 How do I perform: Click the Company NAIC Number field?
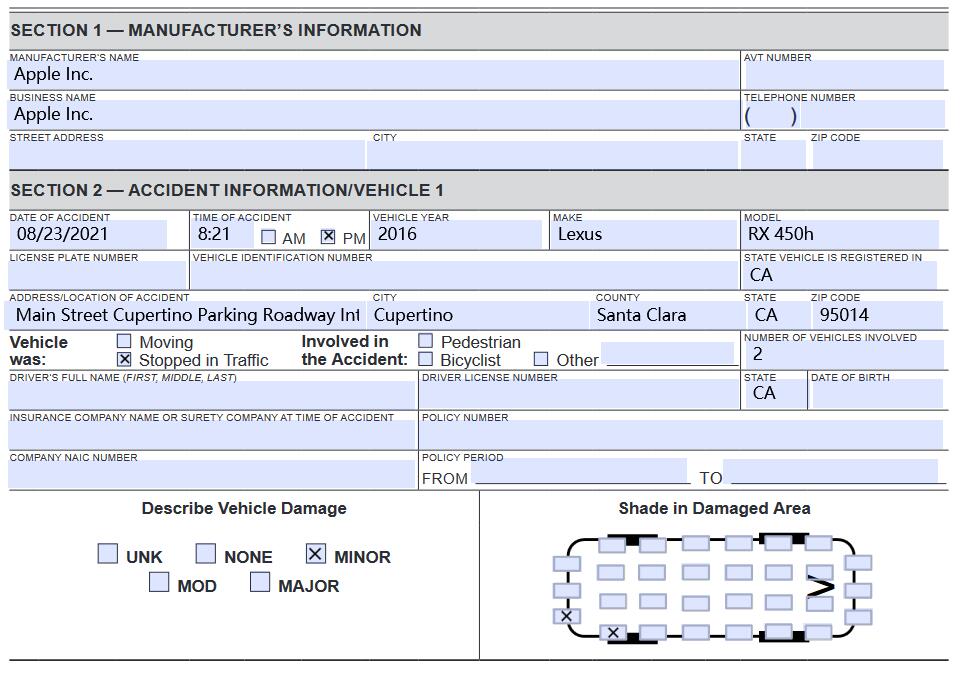[212, 474]
